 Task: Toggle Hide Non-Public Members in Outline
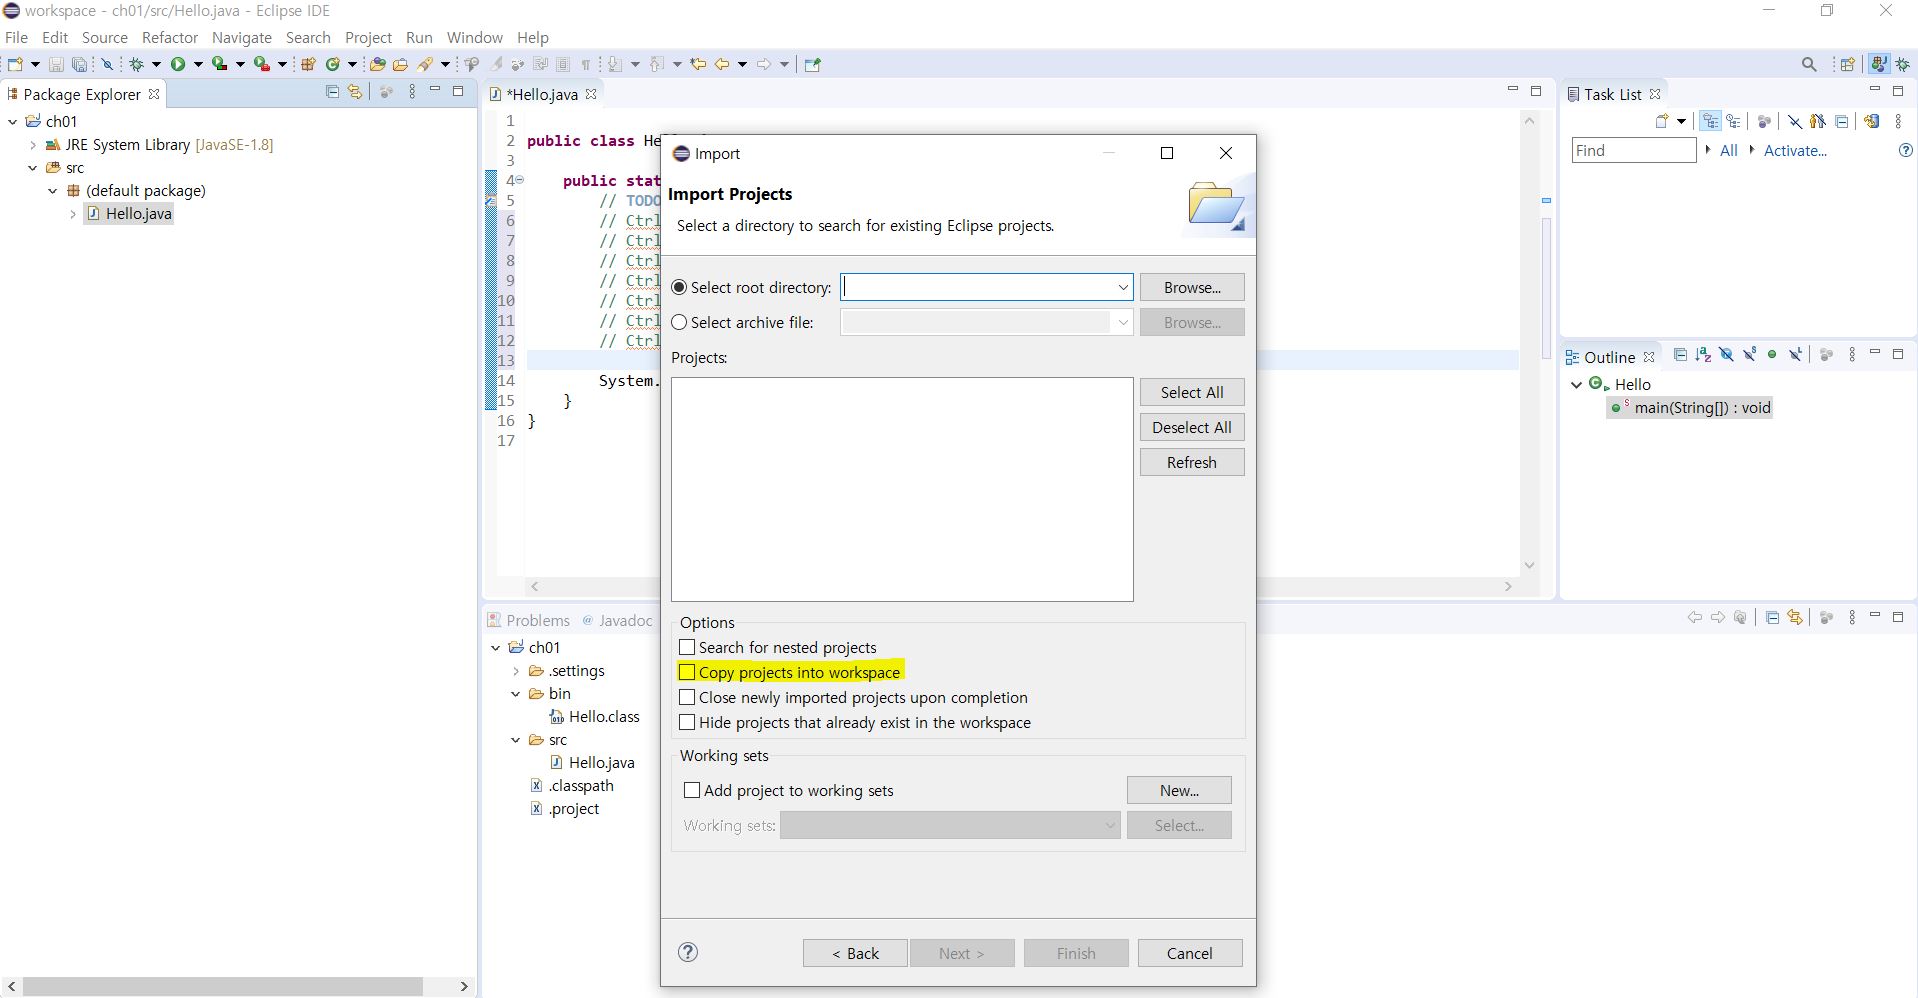pyautogui.click(x=1772, y=355)
